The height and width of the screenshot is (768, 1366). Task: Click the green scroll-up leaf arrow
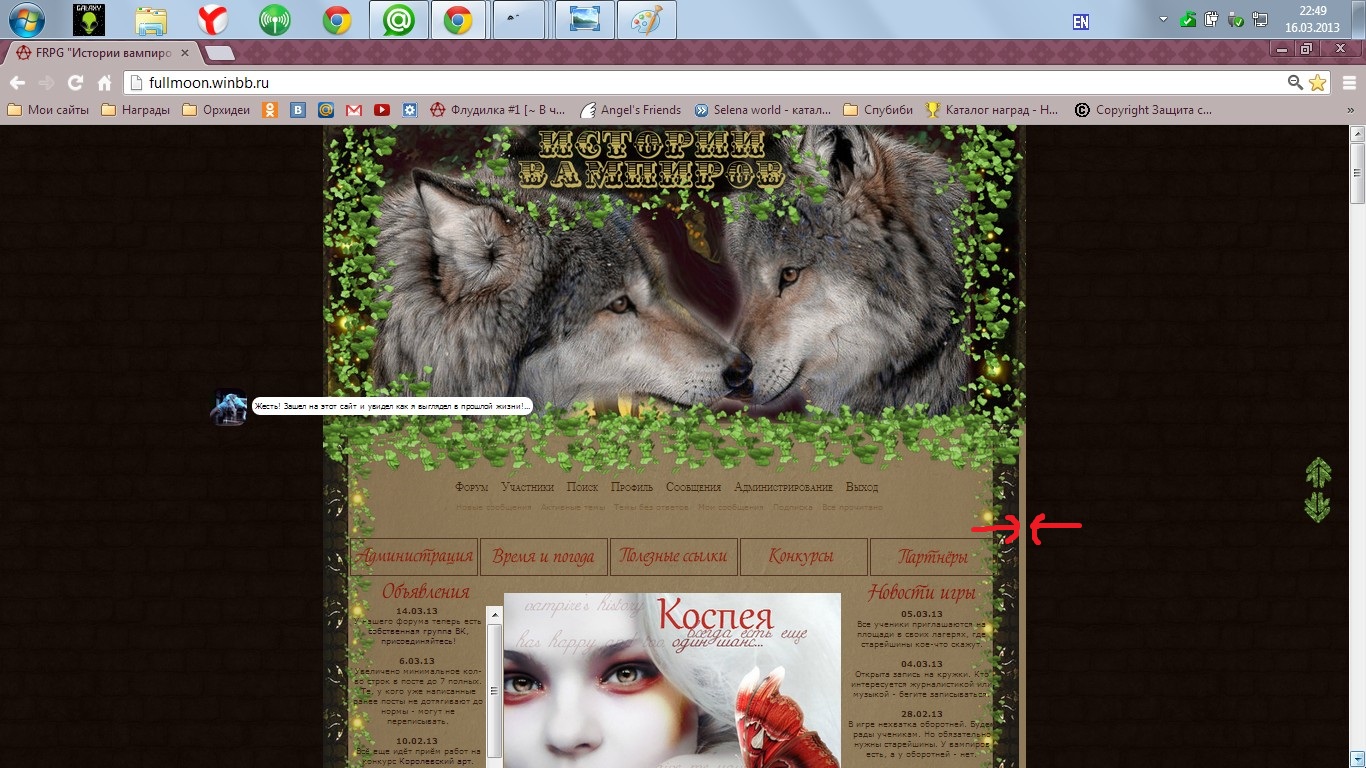[1318, 473]
